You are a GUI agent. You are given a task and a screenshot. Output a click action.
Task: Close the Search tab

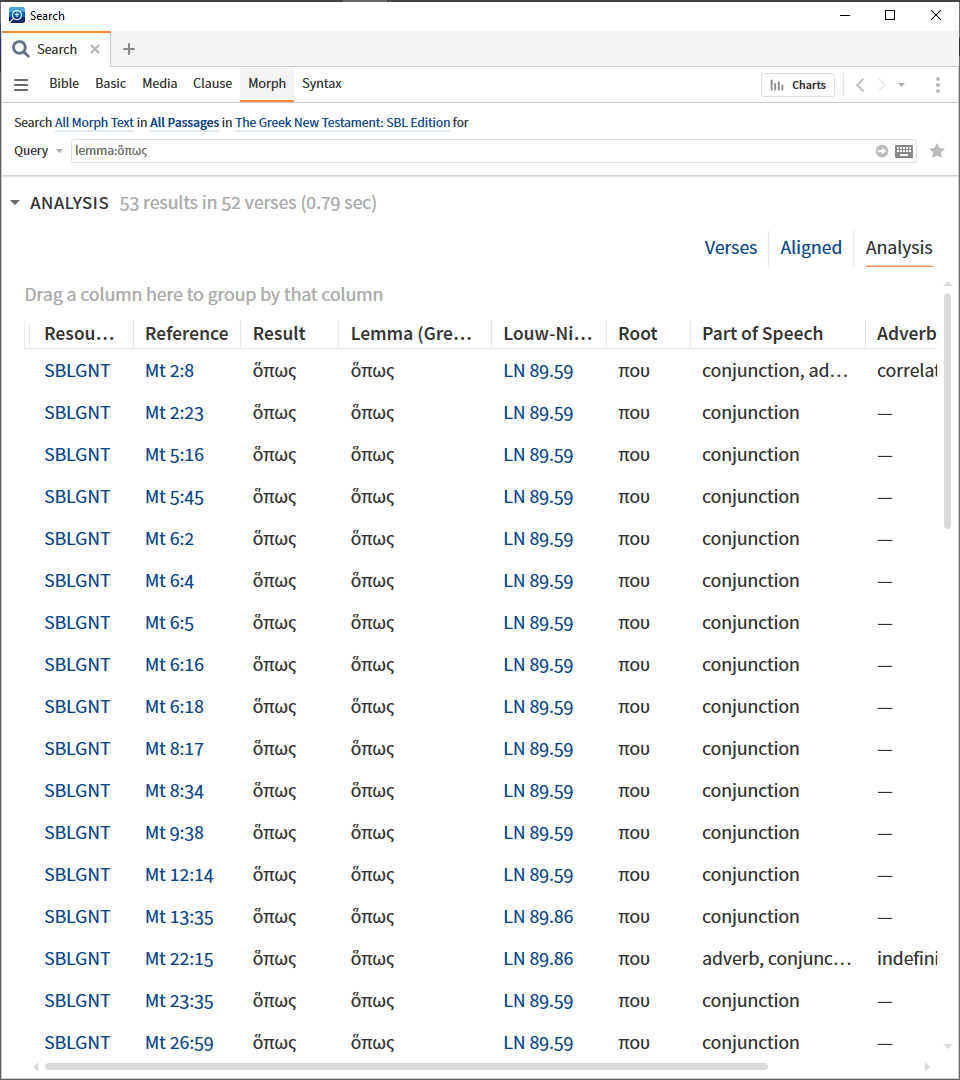(95, 49)
